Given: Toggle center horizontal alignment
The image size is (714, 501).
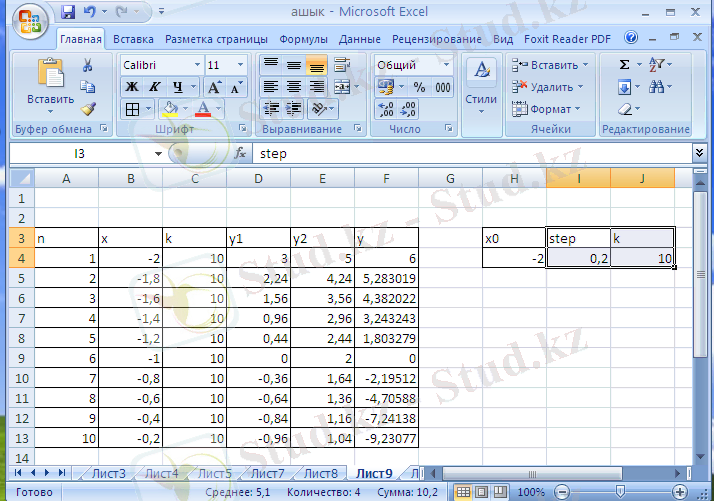Looking at the screenshot, I should click(x=294, y=87).
